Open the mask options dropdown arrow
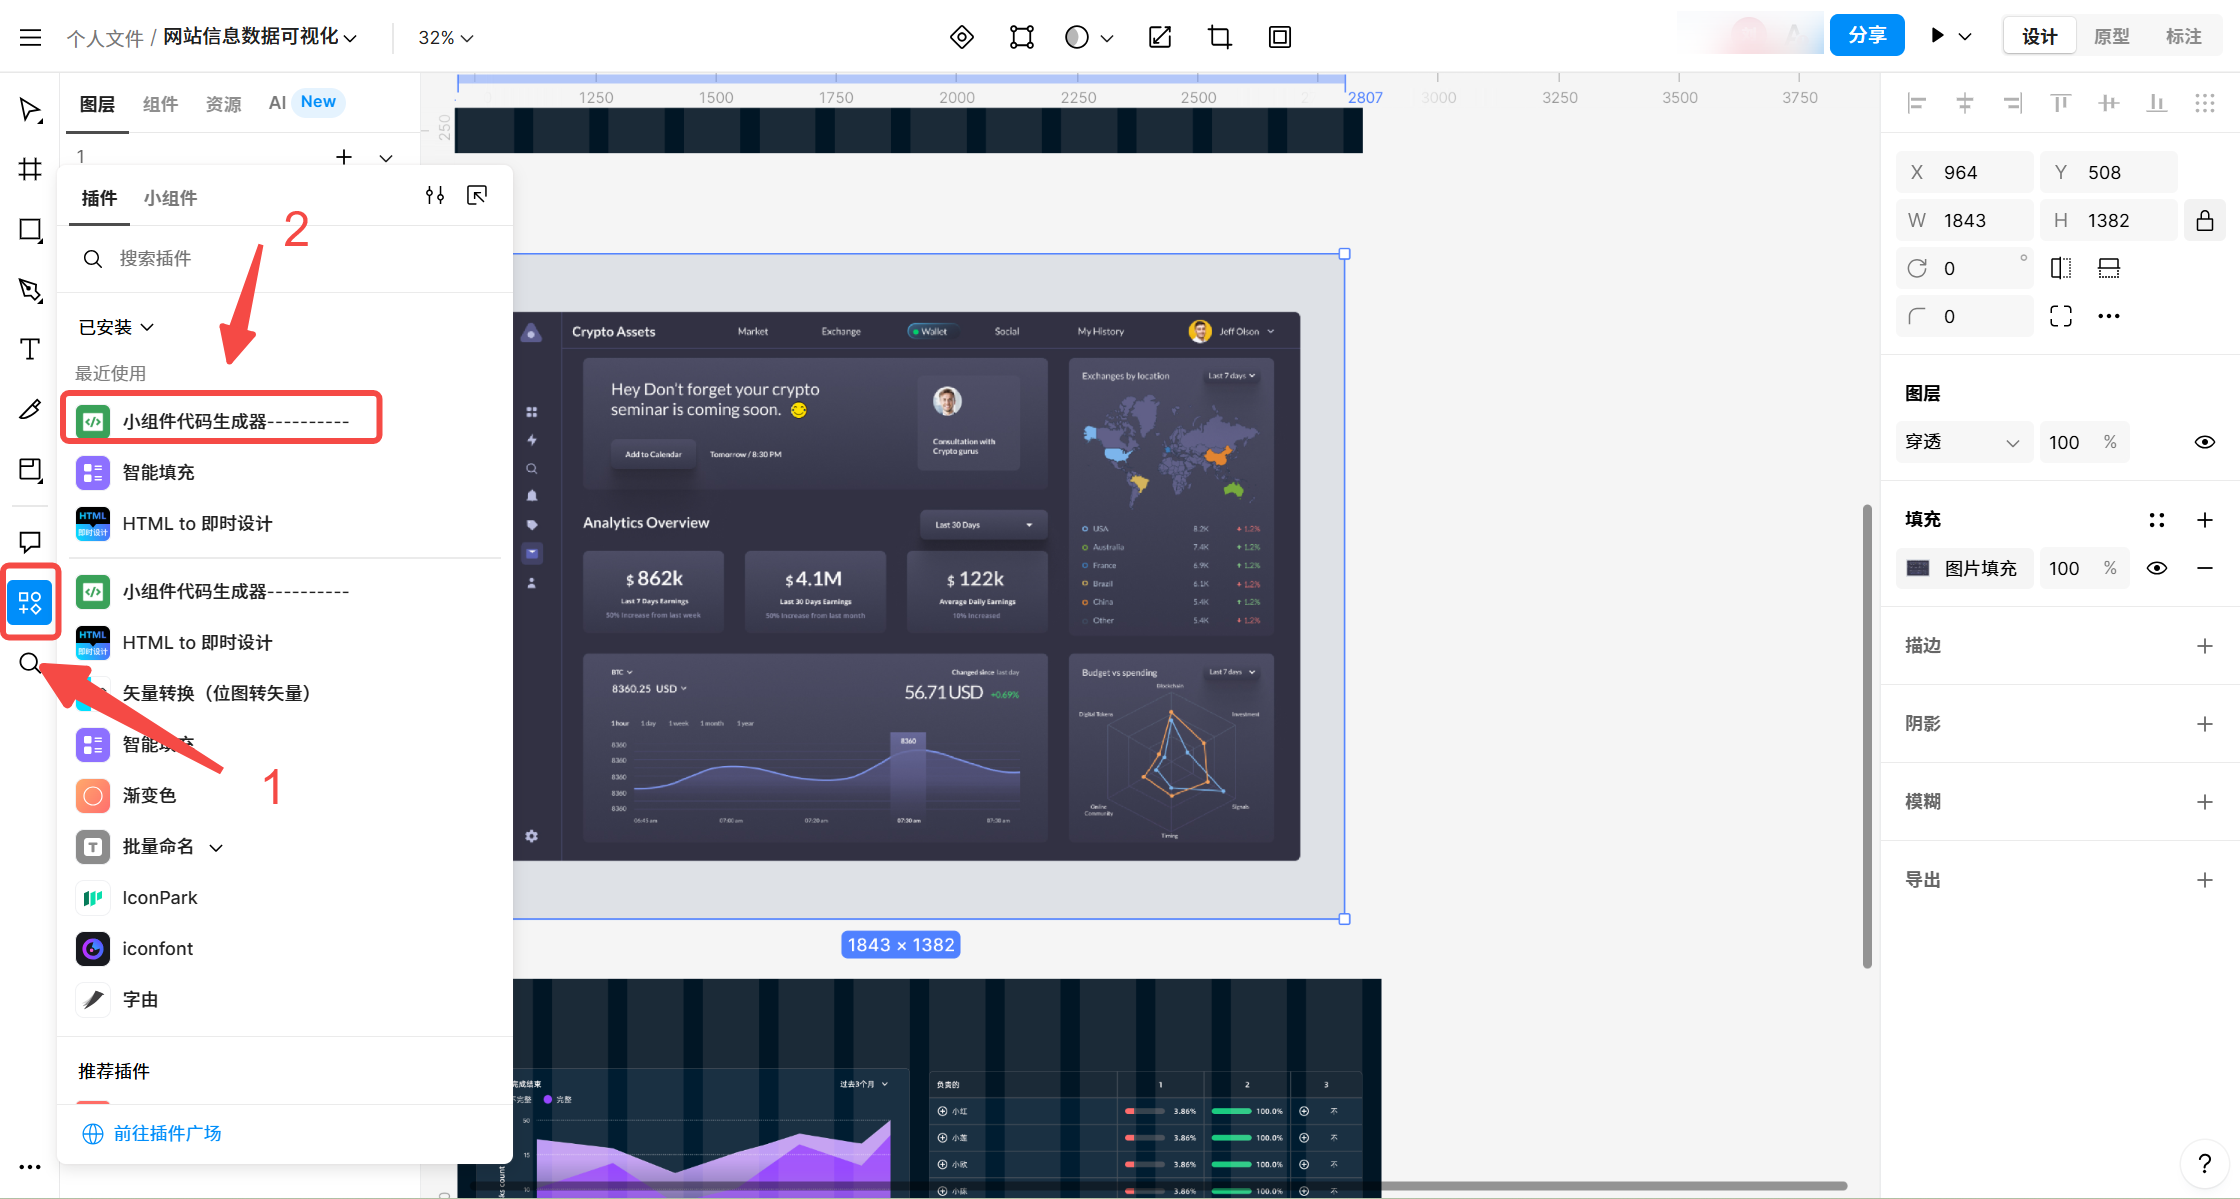 tap(1107, 38)
